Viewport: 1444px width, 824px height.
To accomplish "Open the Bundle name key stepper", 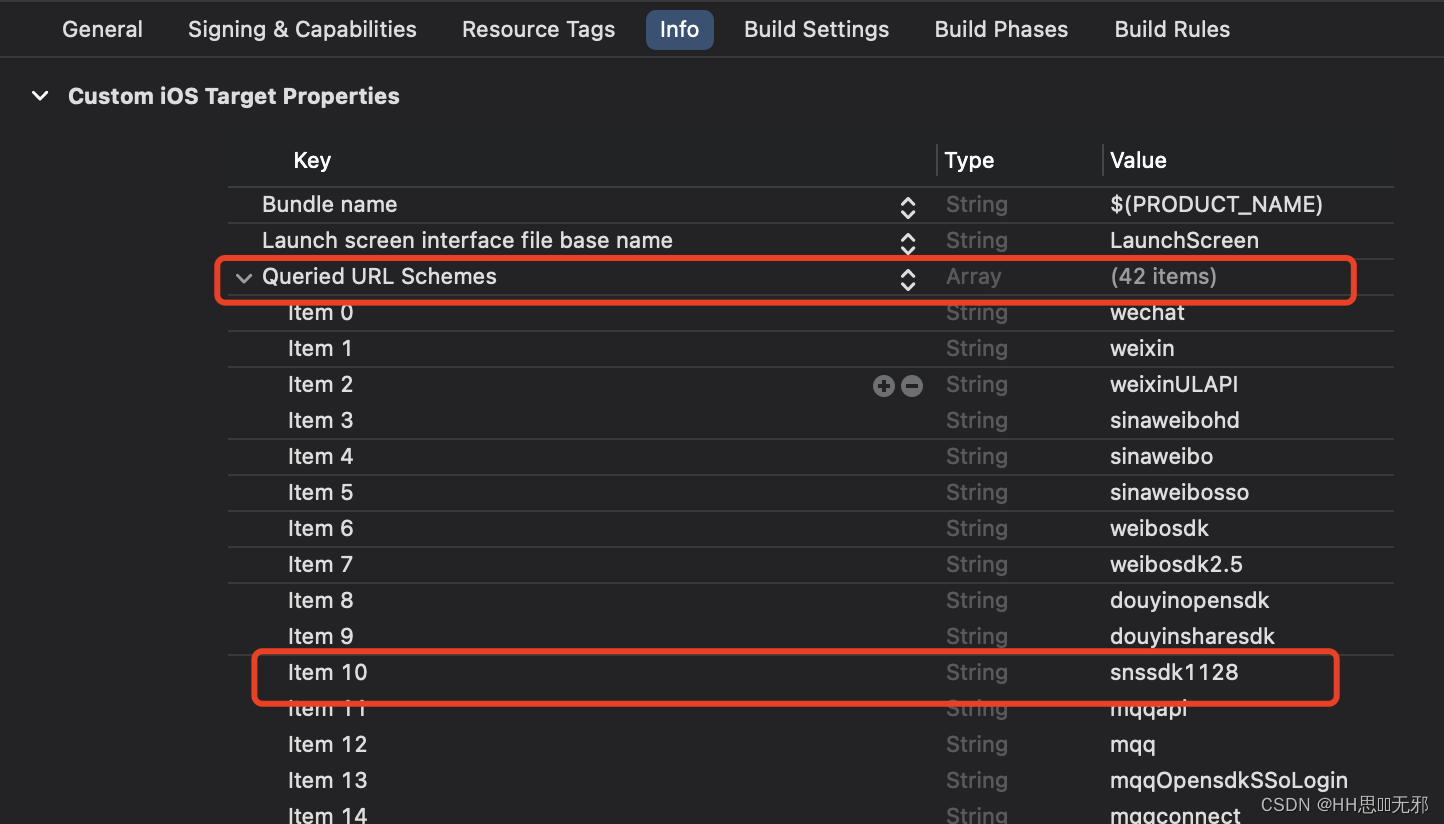I will pos(907,206).
